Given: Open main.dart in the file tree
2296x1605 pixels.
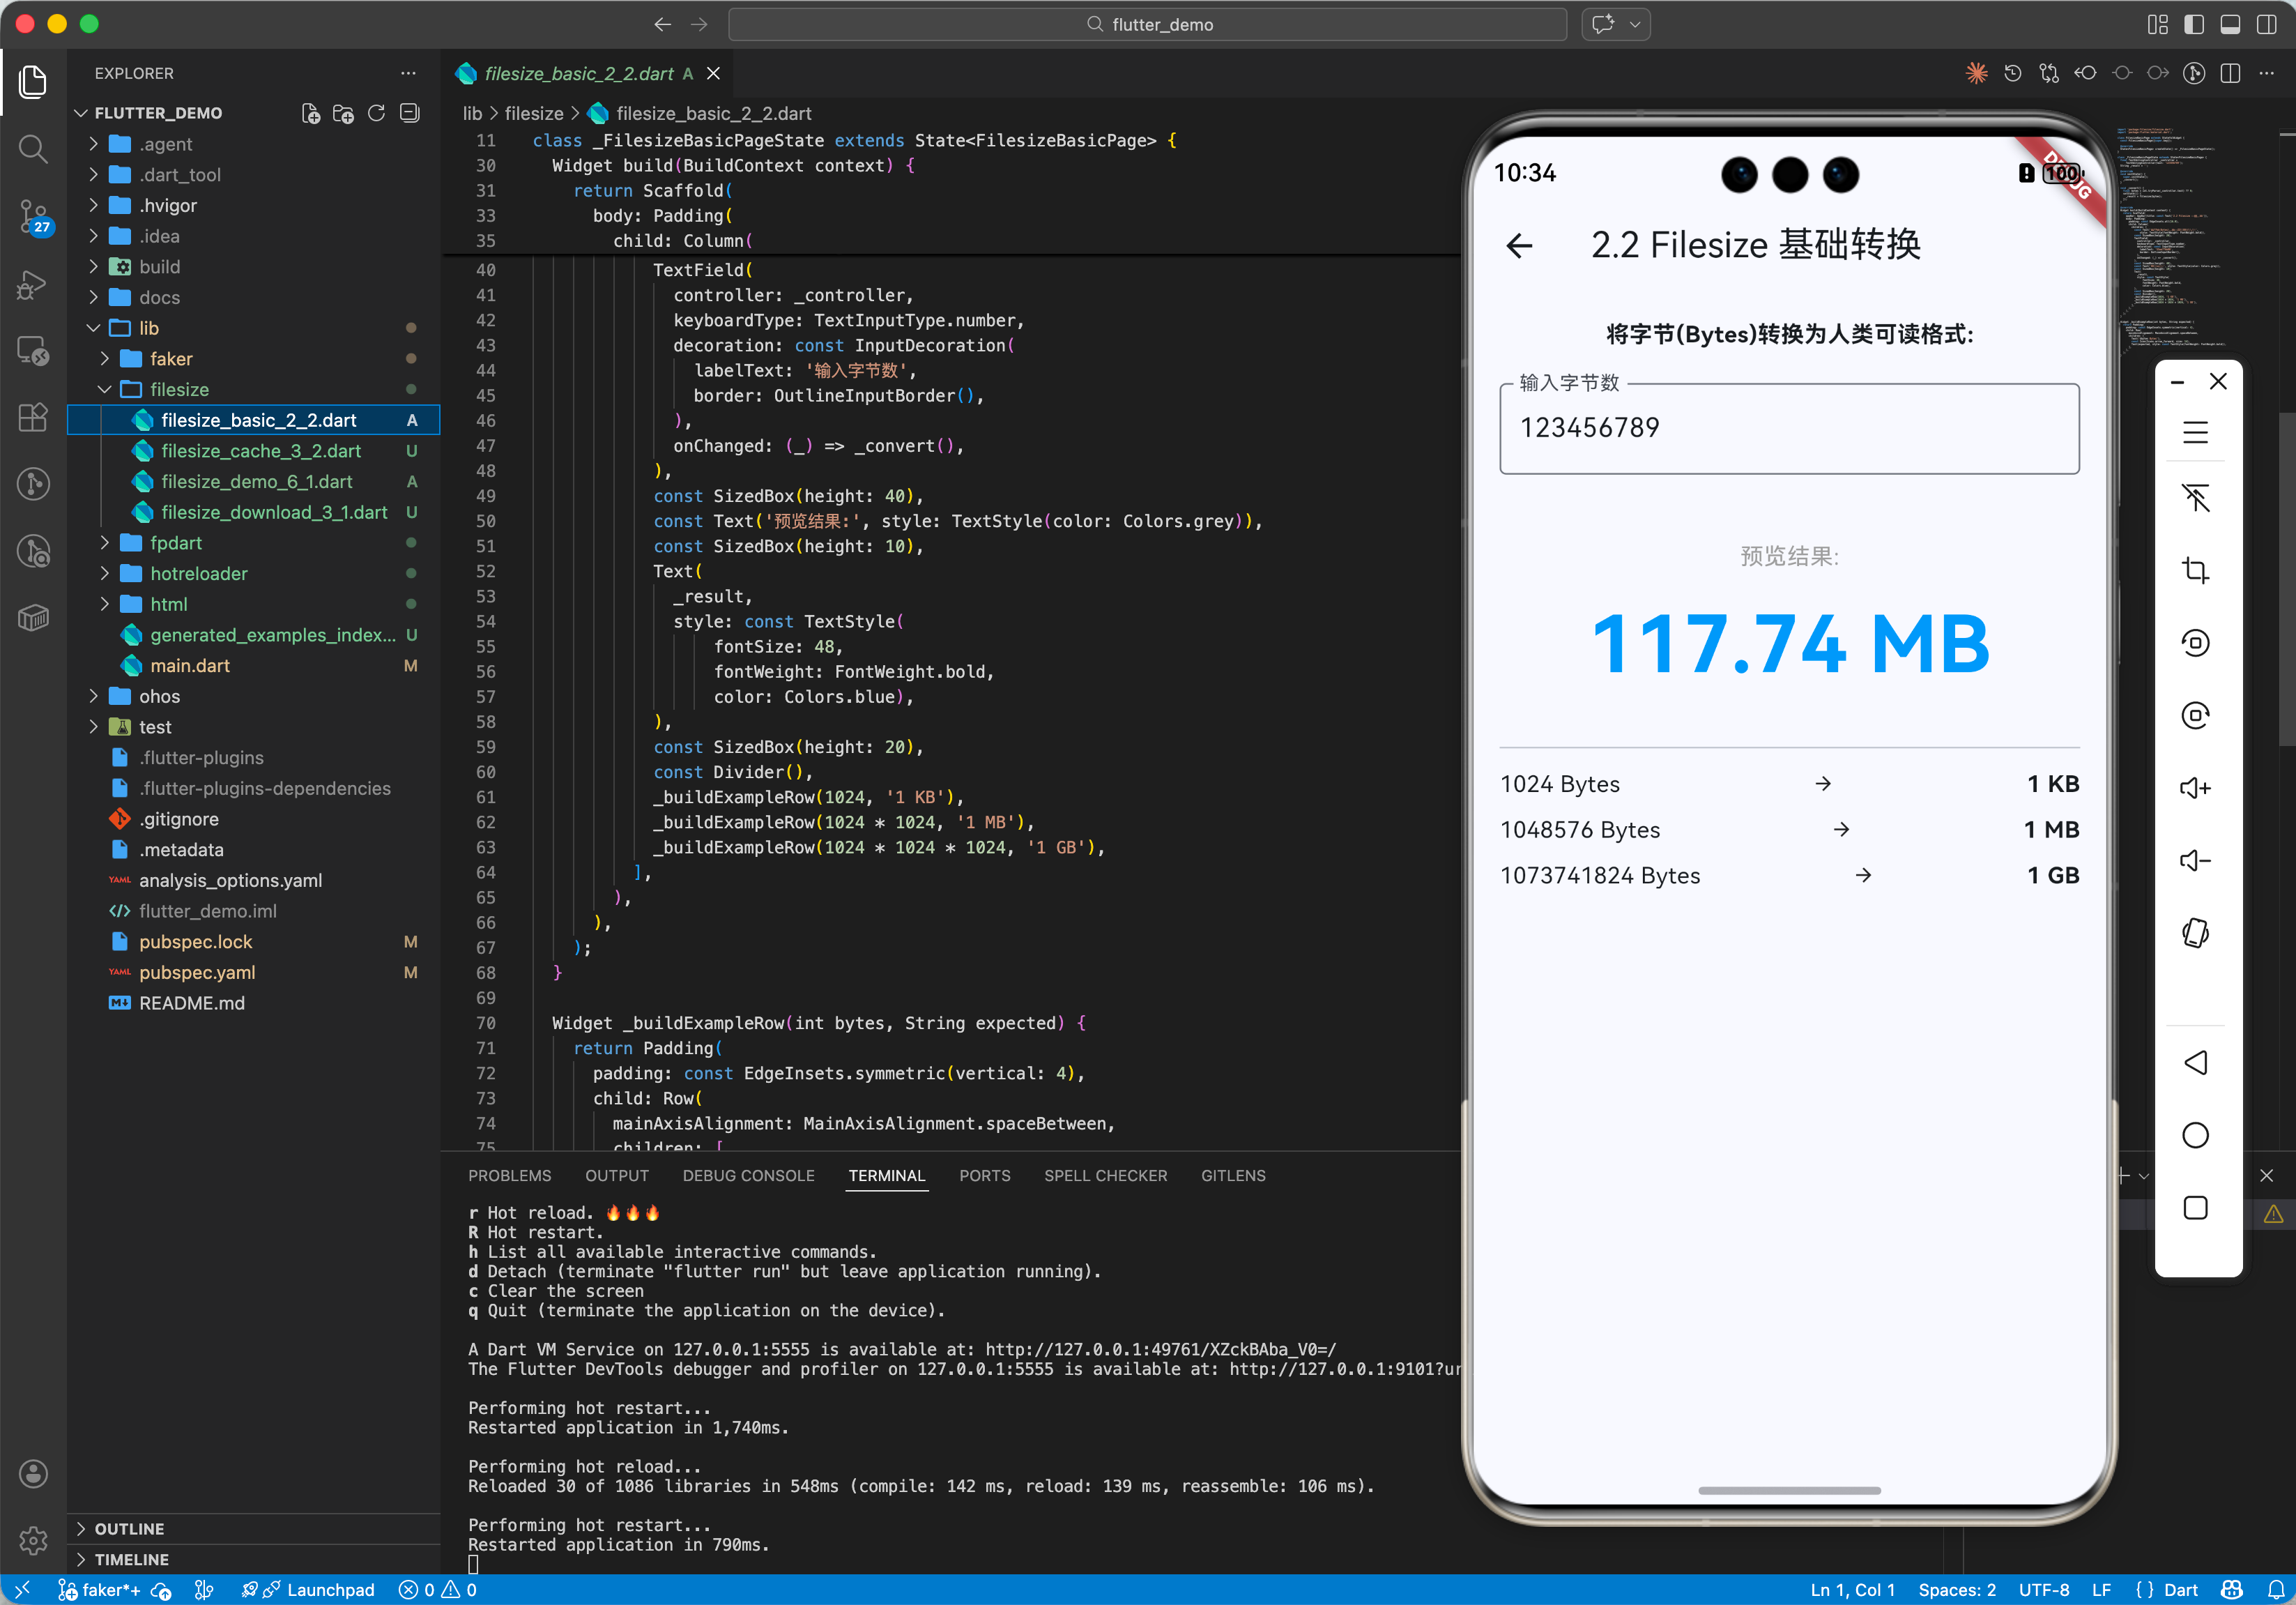Looking at the screenshot, I should point(190,666).
